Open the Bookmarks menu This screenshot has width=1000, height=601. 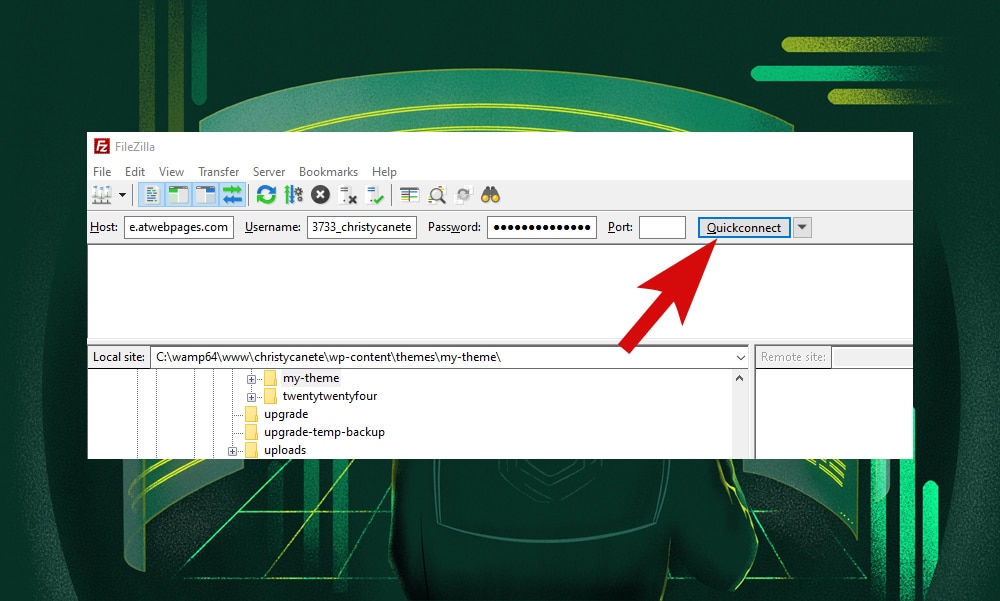[328, 171]
